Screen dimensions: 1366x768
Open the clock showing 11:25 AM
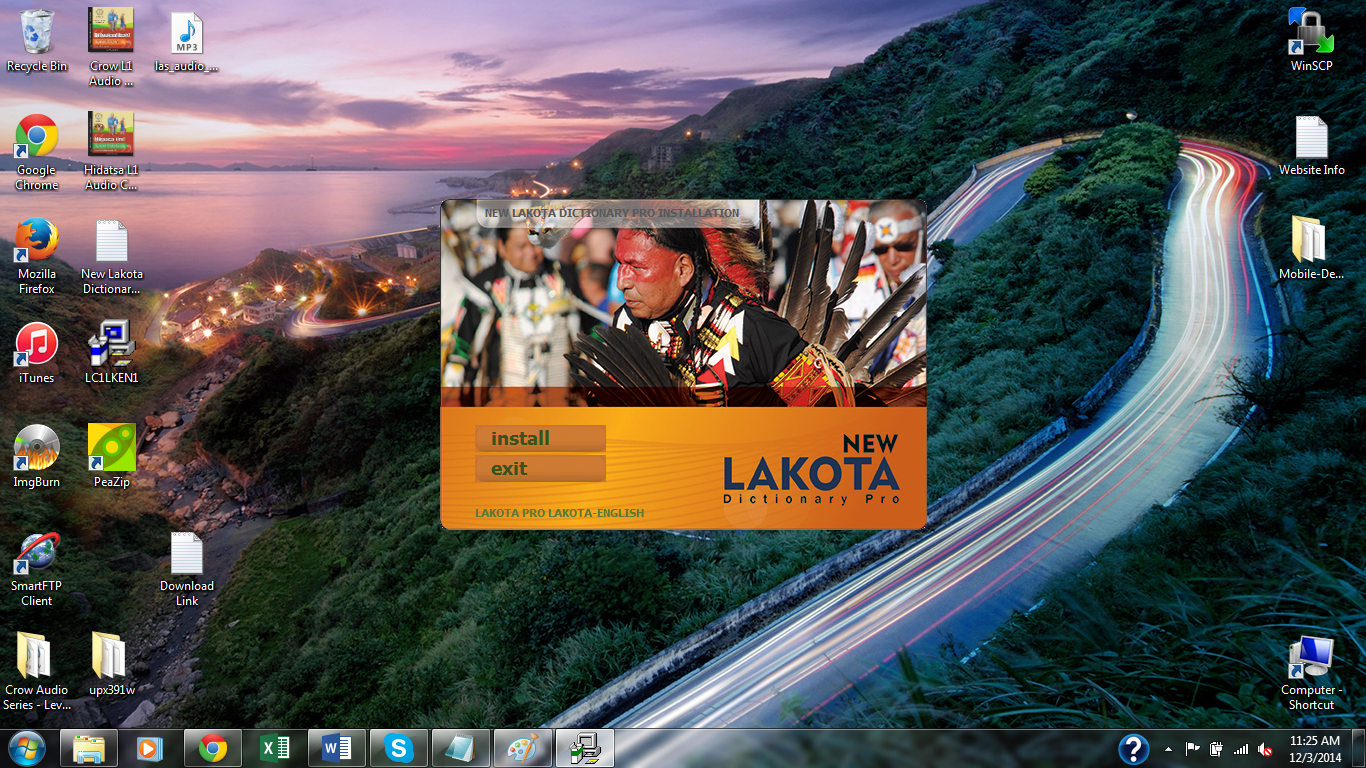click(1315, 749)
